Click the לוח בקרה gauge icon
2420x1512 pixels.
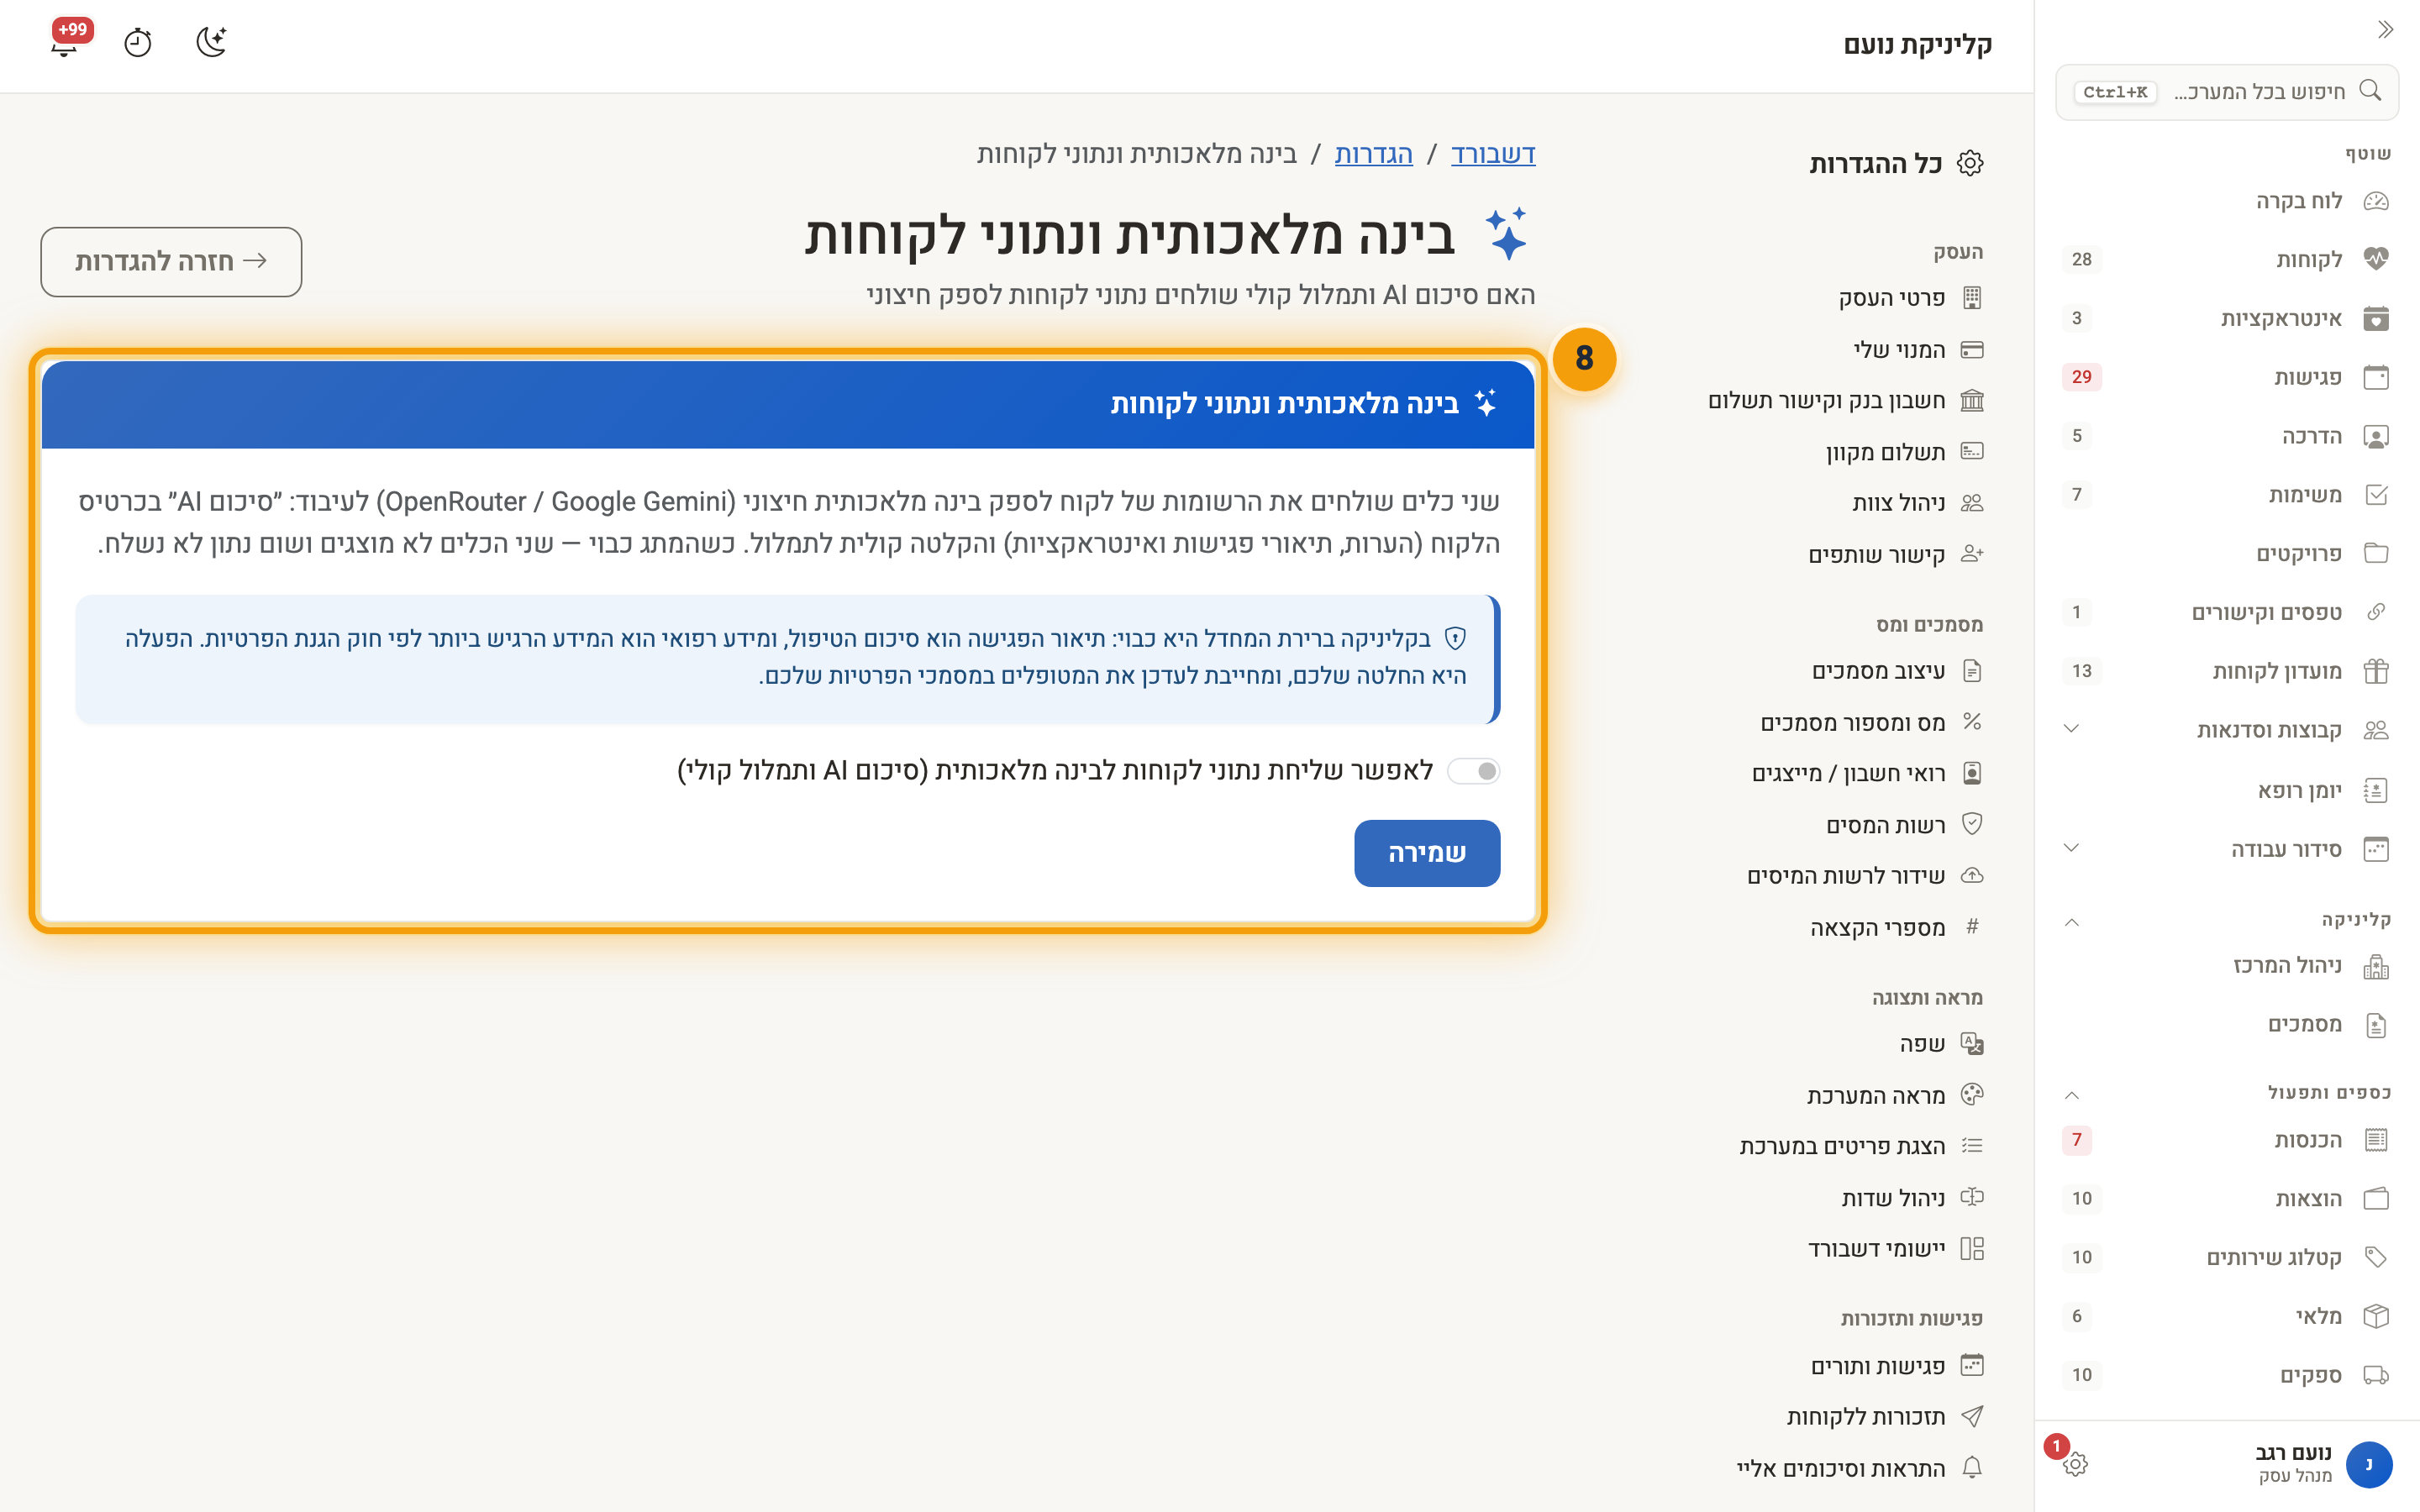tap(2376, 201)
